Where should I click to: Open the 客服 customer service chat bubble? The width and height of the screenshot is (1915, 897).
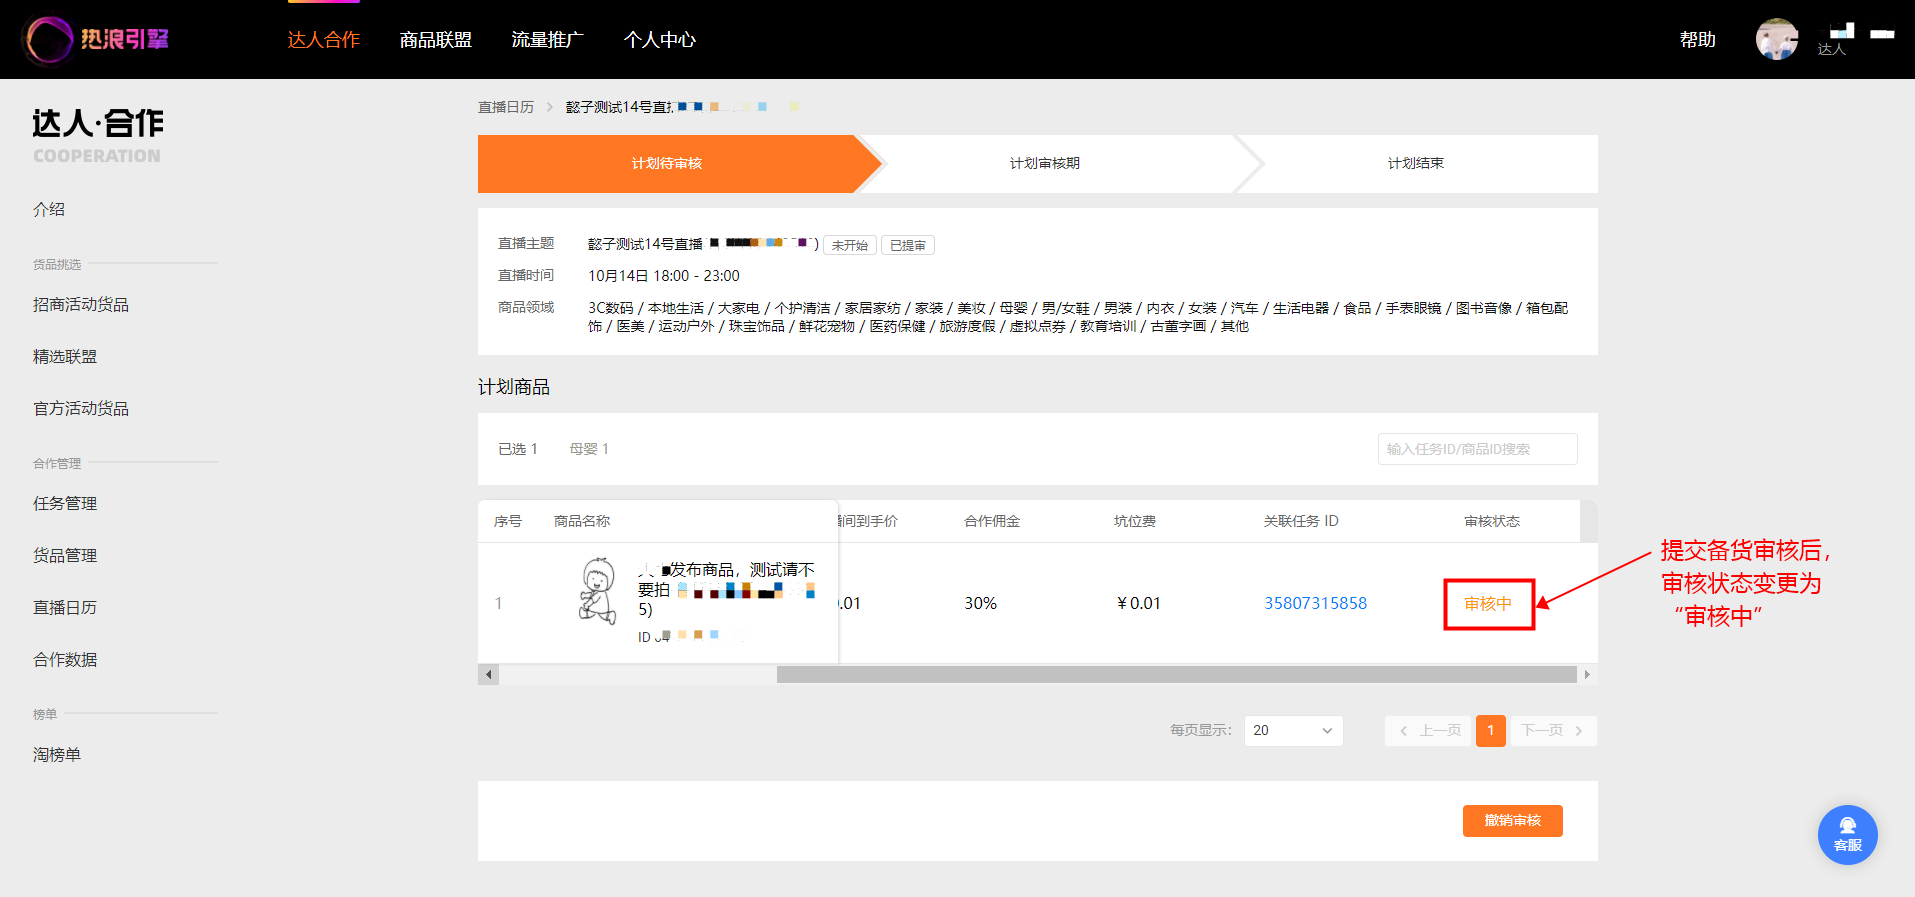tap(1847, 835)
